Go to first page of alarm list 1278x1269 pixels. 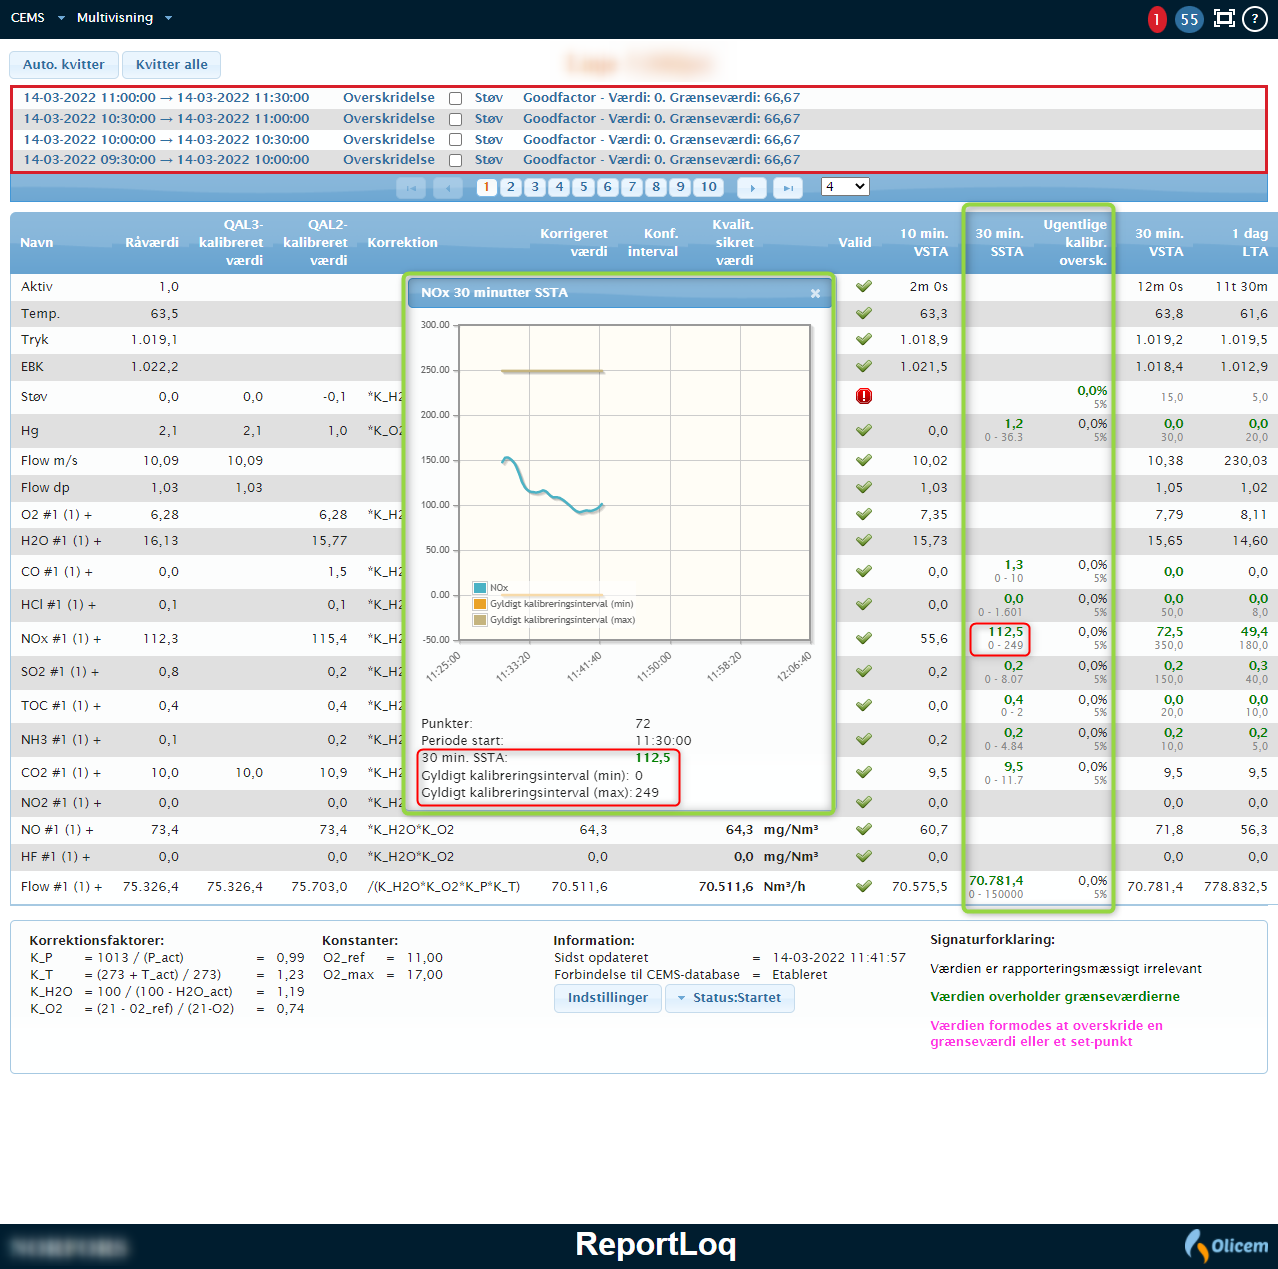[411, 187]
